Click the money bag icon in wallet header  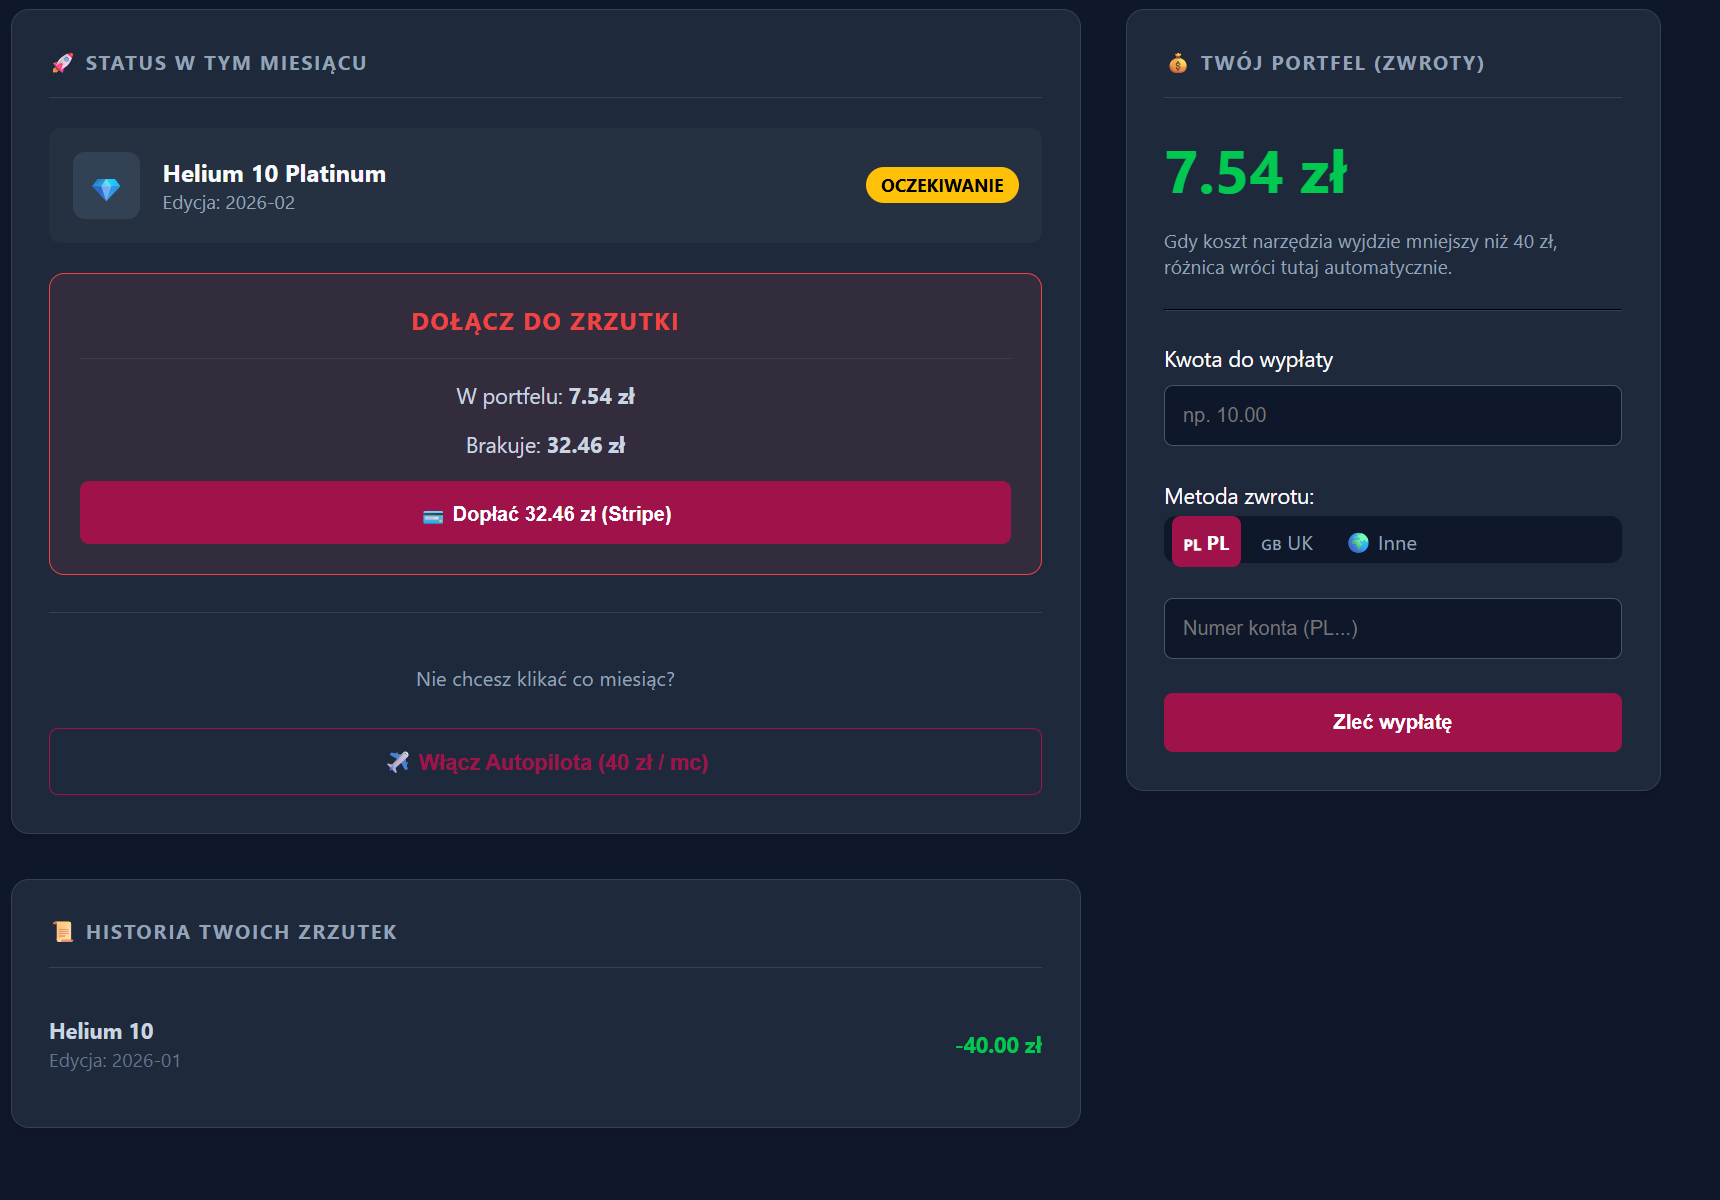point(1178,63)
